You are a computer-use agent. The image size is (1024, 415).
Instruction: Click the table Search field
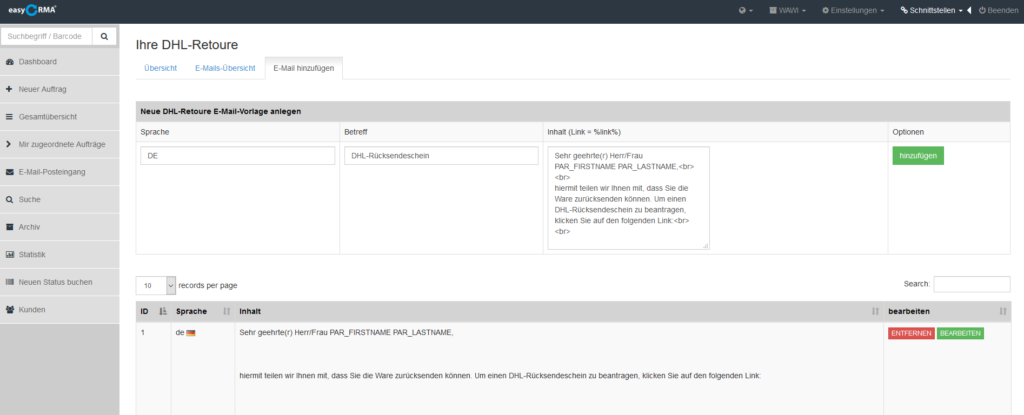tap(972, 284)
